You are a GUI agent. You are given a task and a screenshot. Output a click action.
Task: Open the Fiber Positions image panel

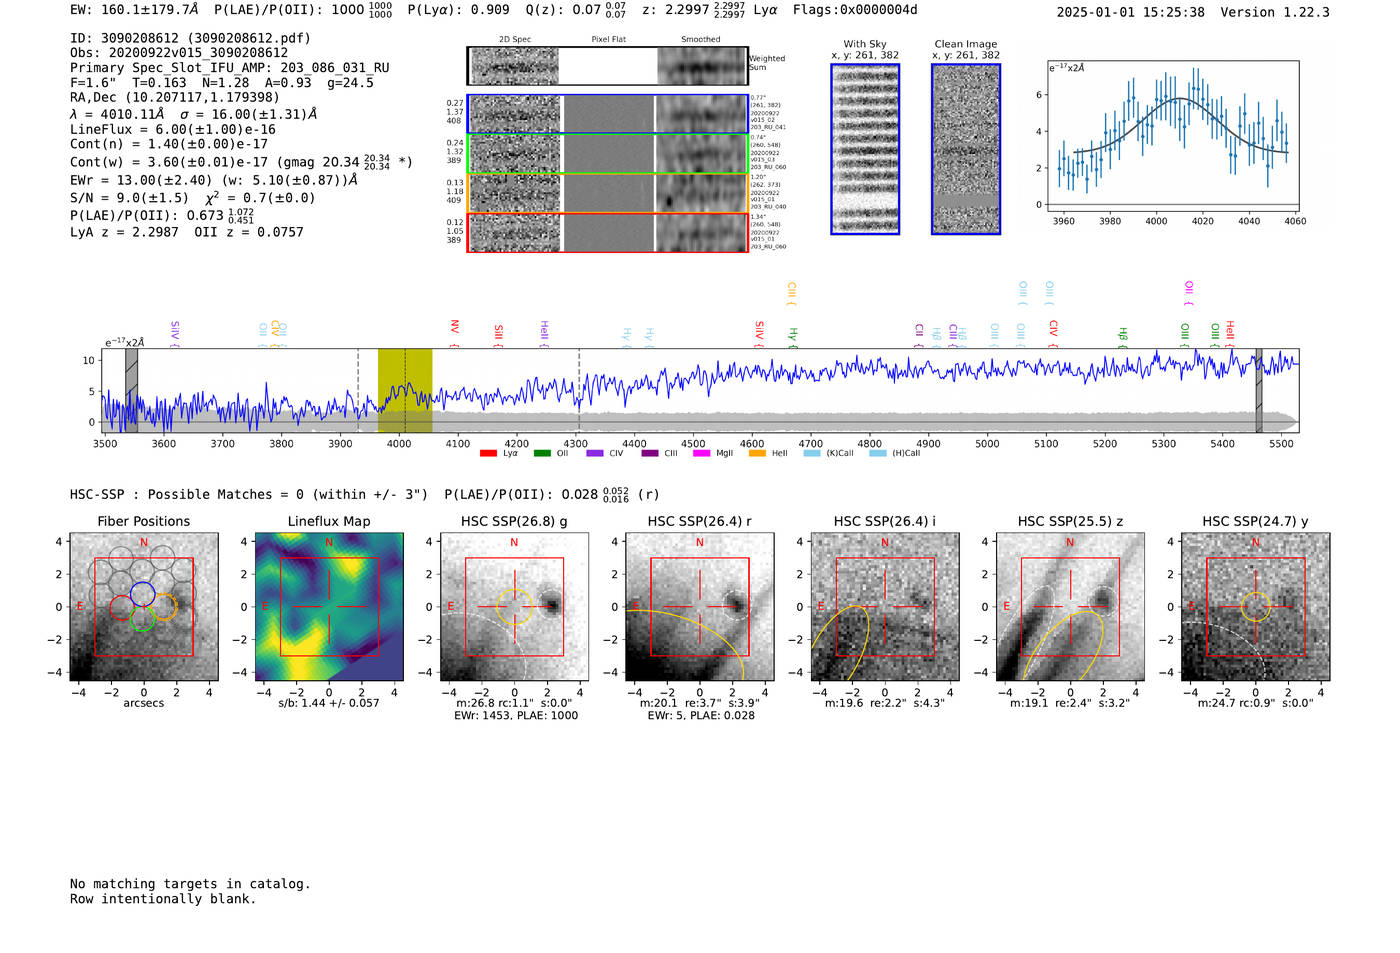pyautogui.click(x=144, y=607)
